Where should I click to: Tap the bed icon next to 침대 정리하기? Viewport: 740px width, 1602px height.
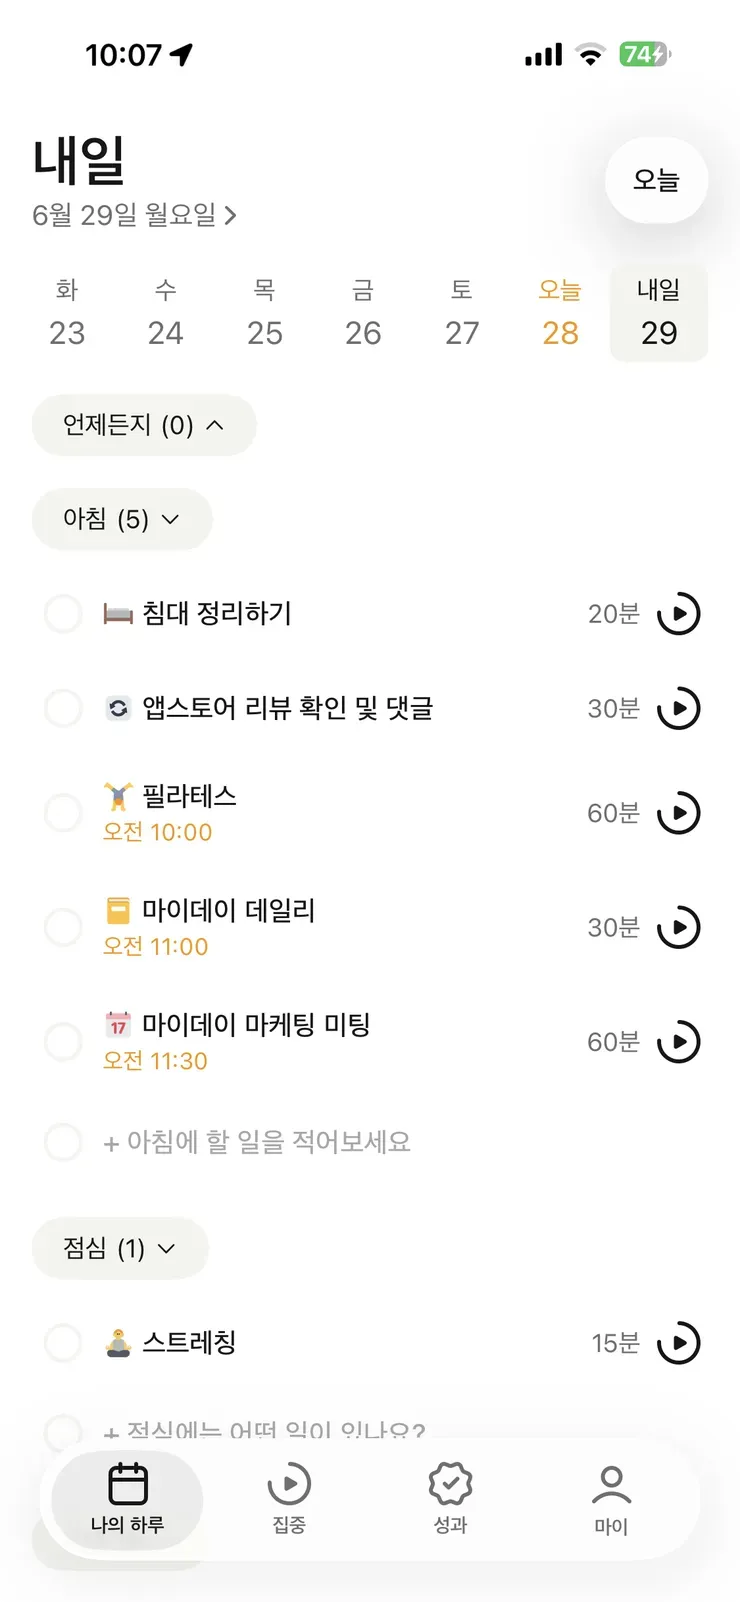pos(118,614)
